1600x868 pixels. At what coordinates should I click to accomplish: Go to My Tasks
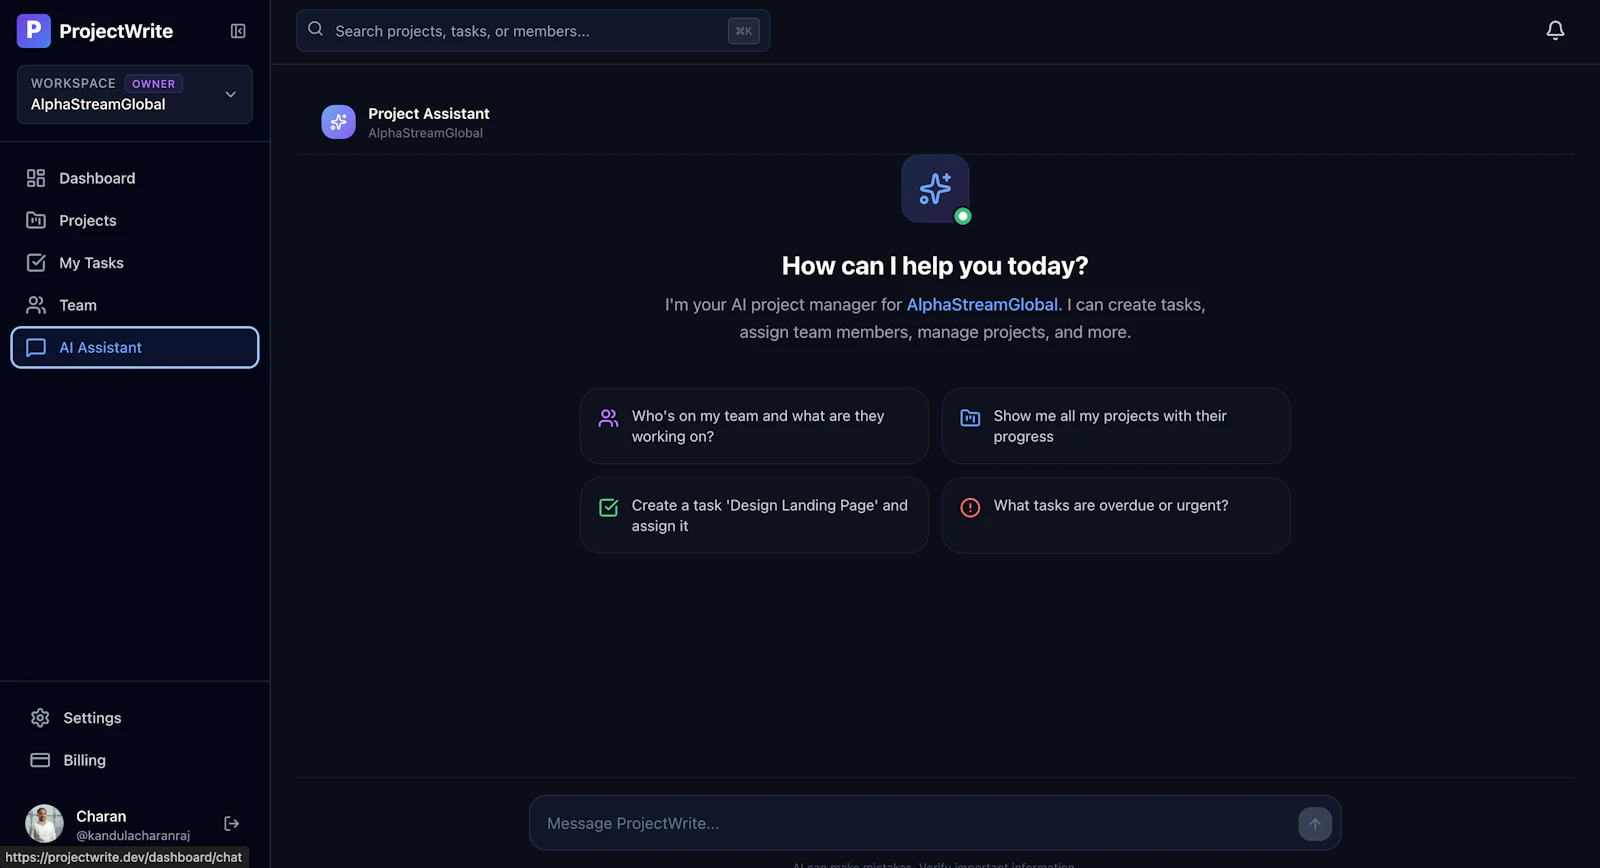coord(135,263)
